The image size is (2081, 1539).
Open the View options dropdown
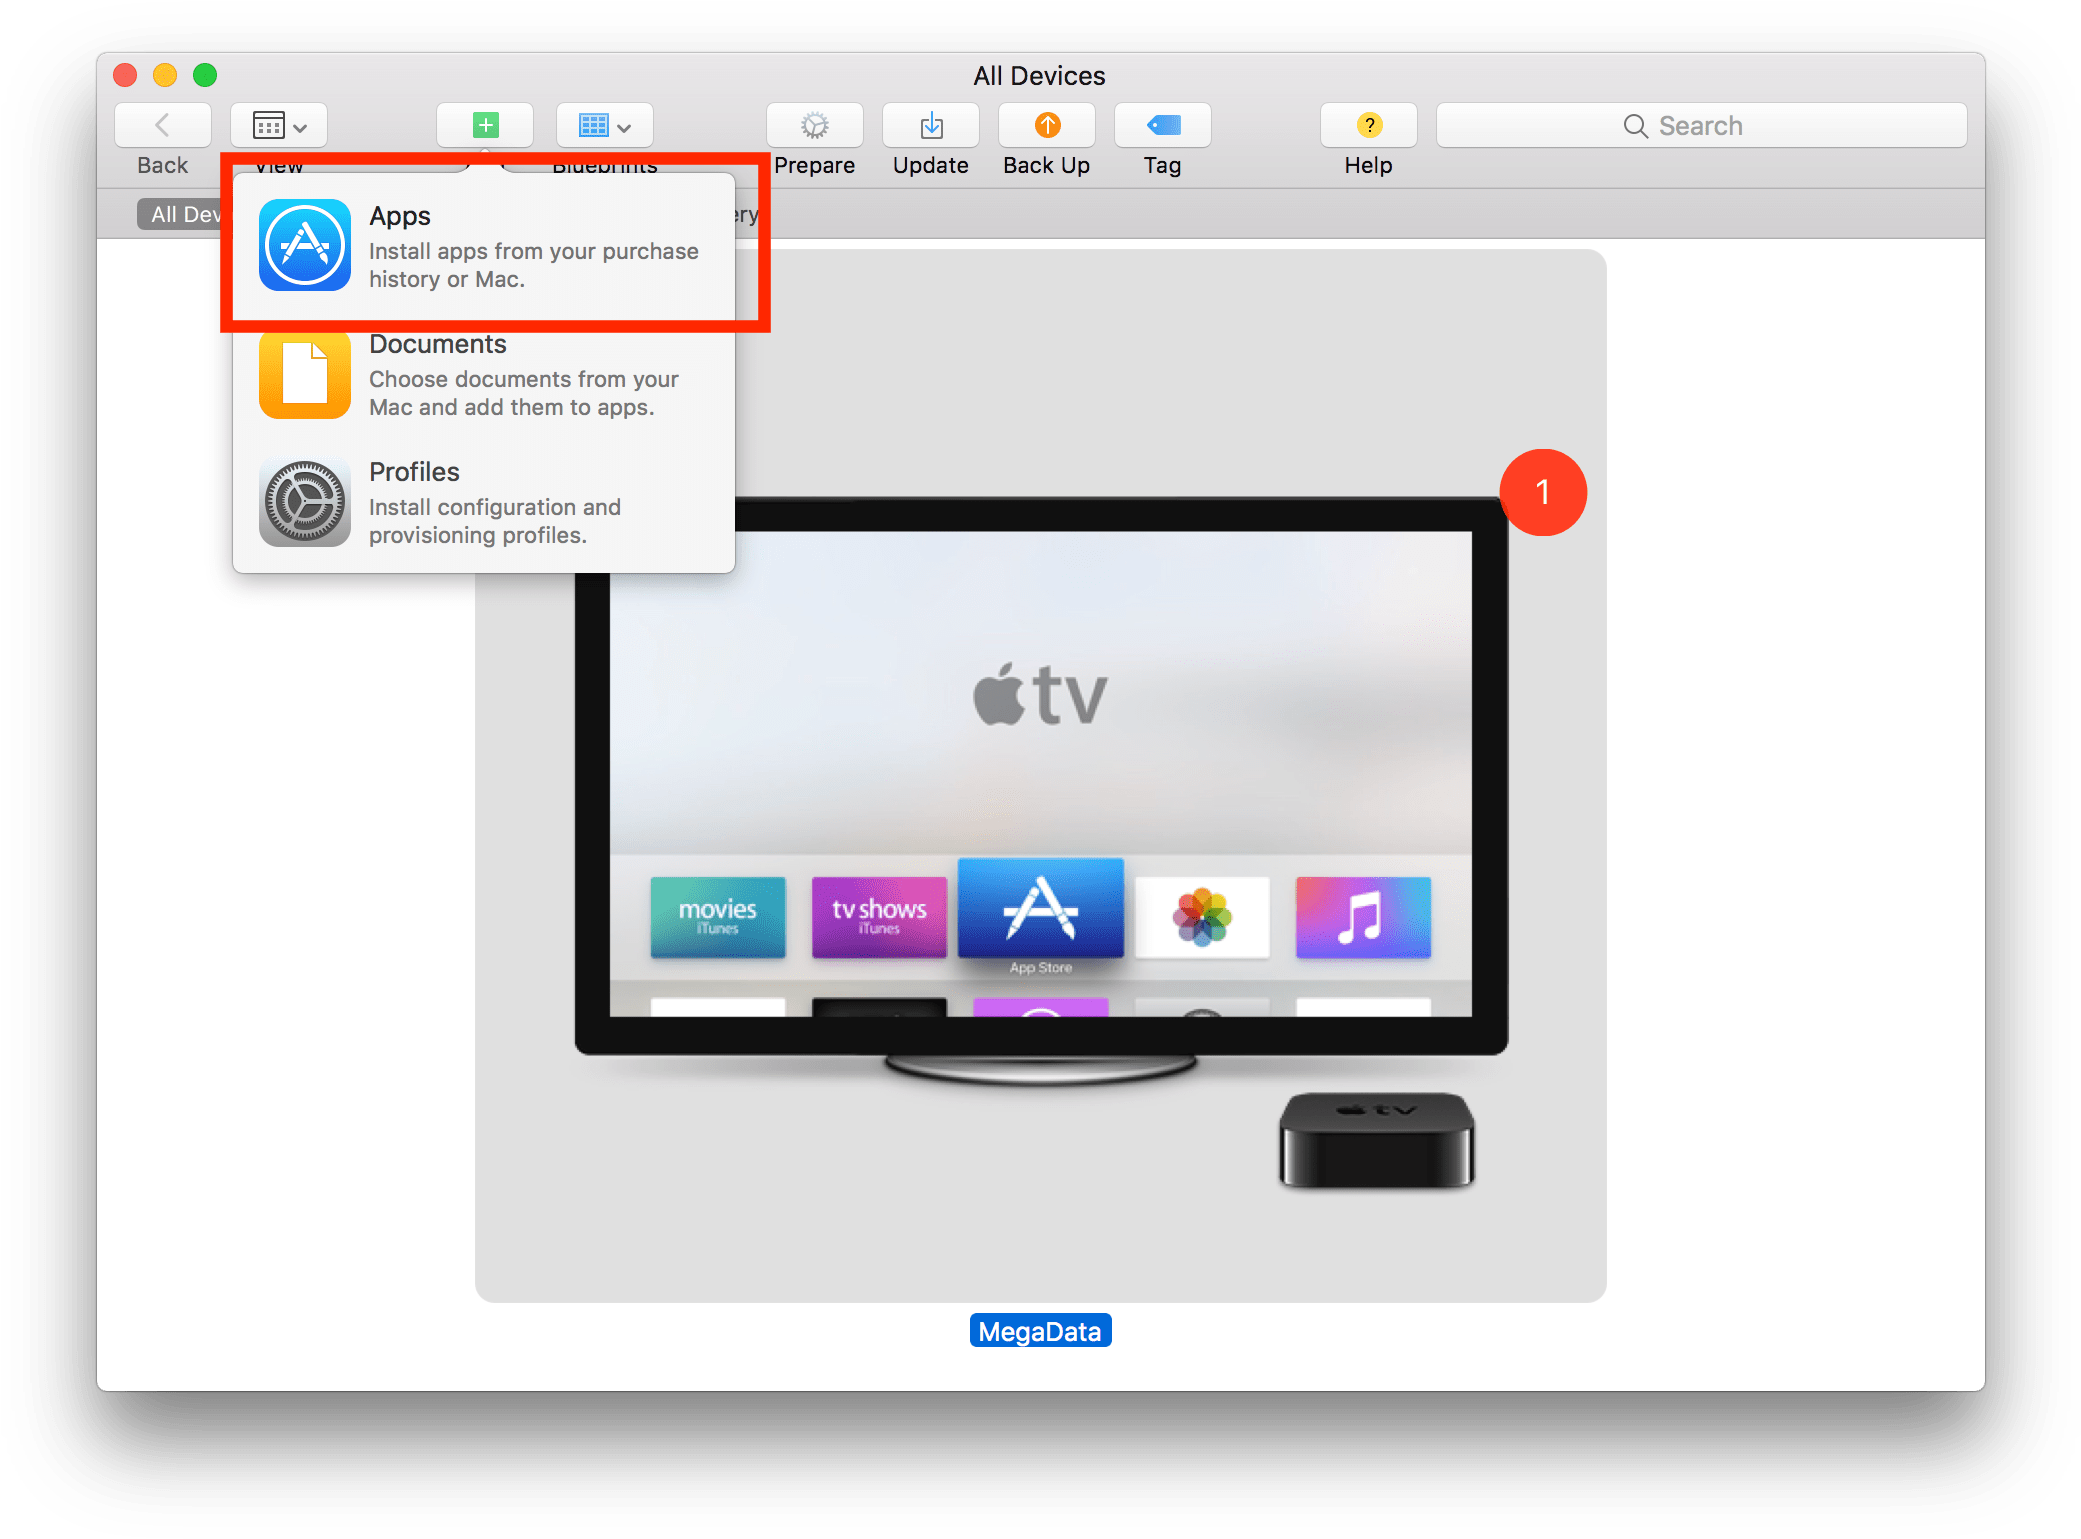click(x=278, y=125)
